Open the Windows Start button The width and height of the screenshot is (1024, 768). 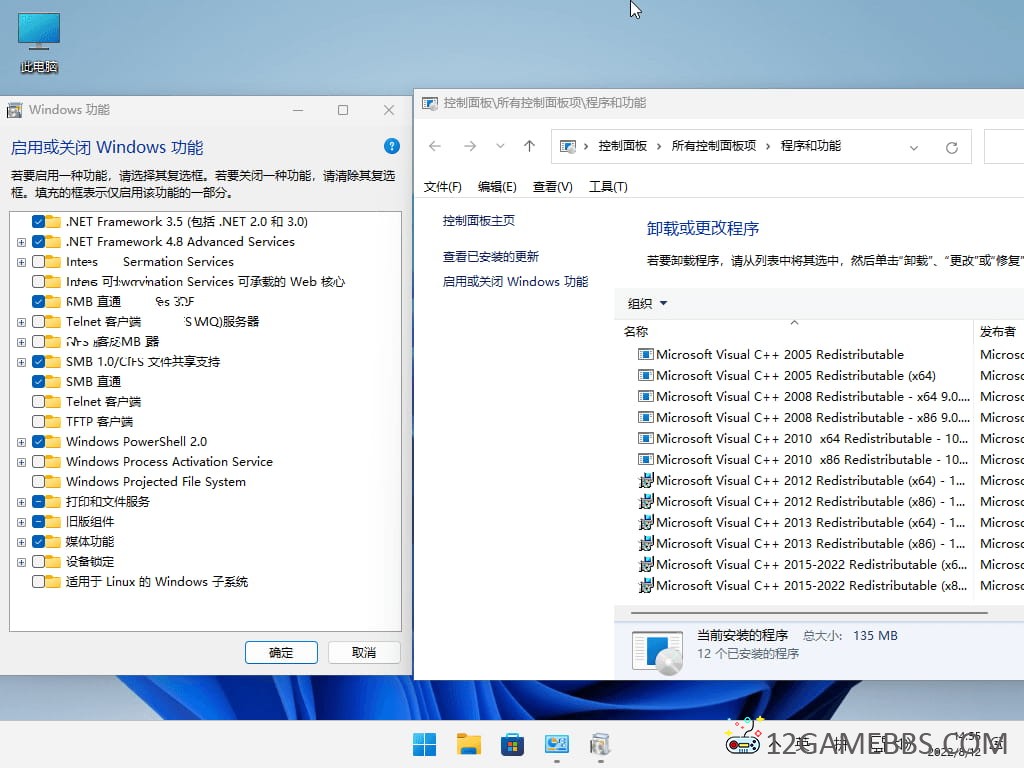coord(424,744)
